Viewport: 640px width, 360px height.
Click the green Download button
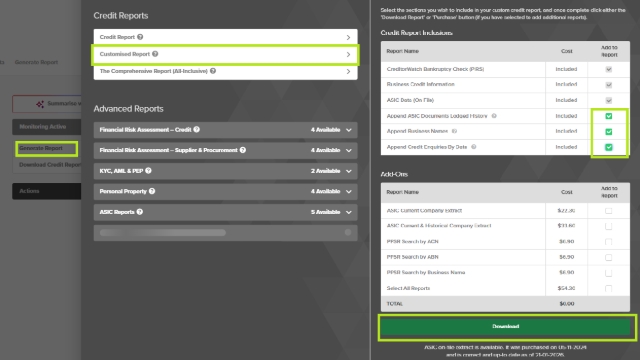(x=505, y=327)
